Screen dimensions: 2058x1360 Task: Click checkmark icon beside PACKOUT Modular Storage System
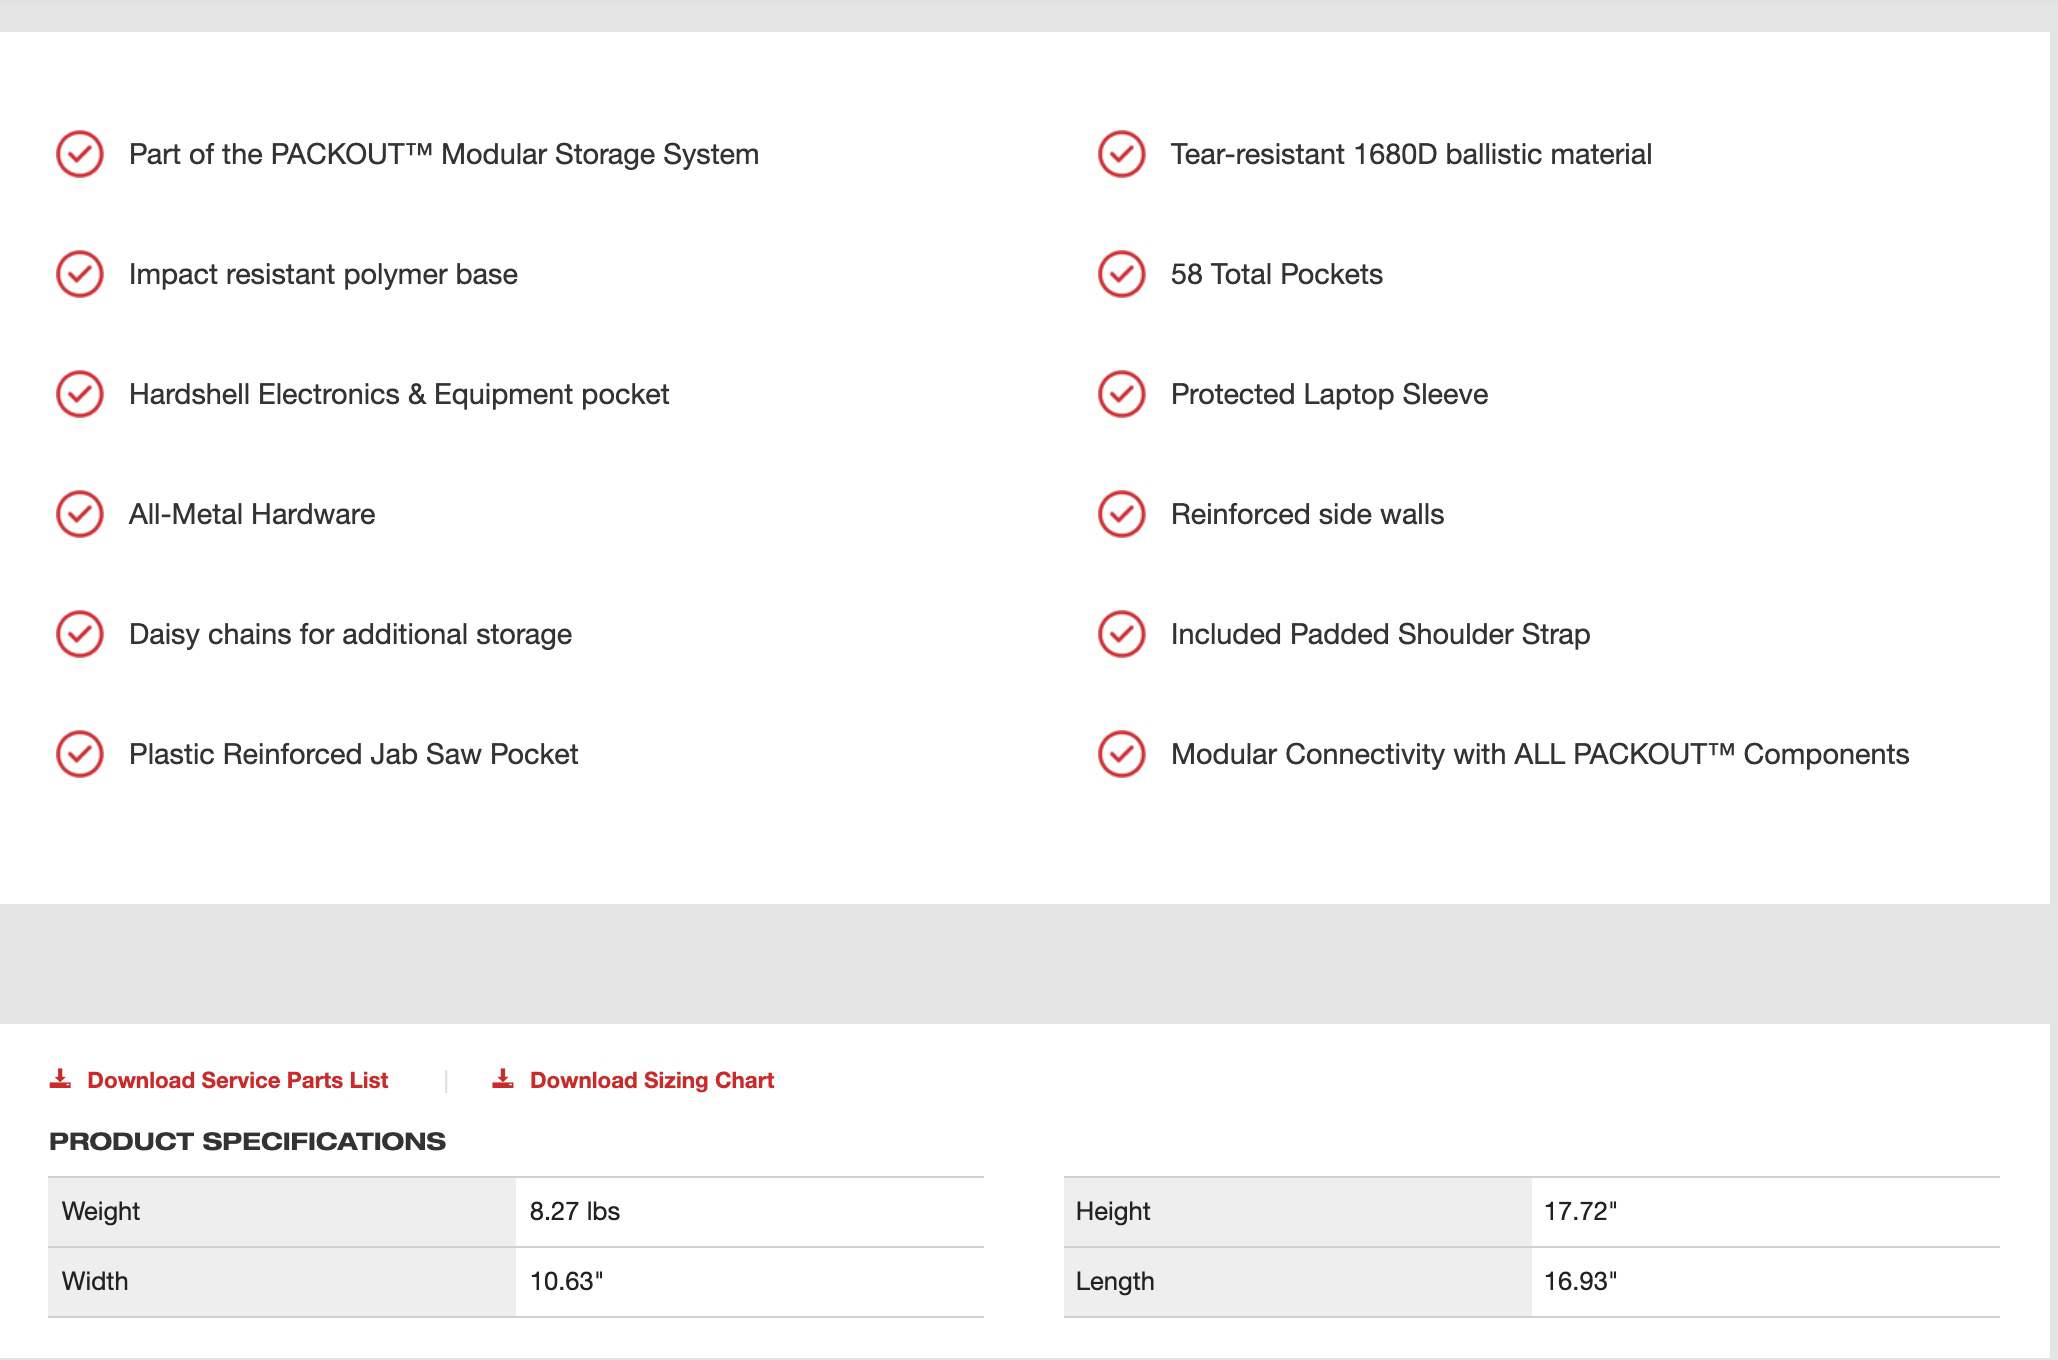tap(80, 154)
